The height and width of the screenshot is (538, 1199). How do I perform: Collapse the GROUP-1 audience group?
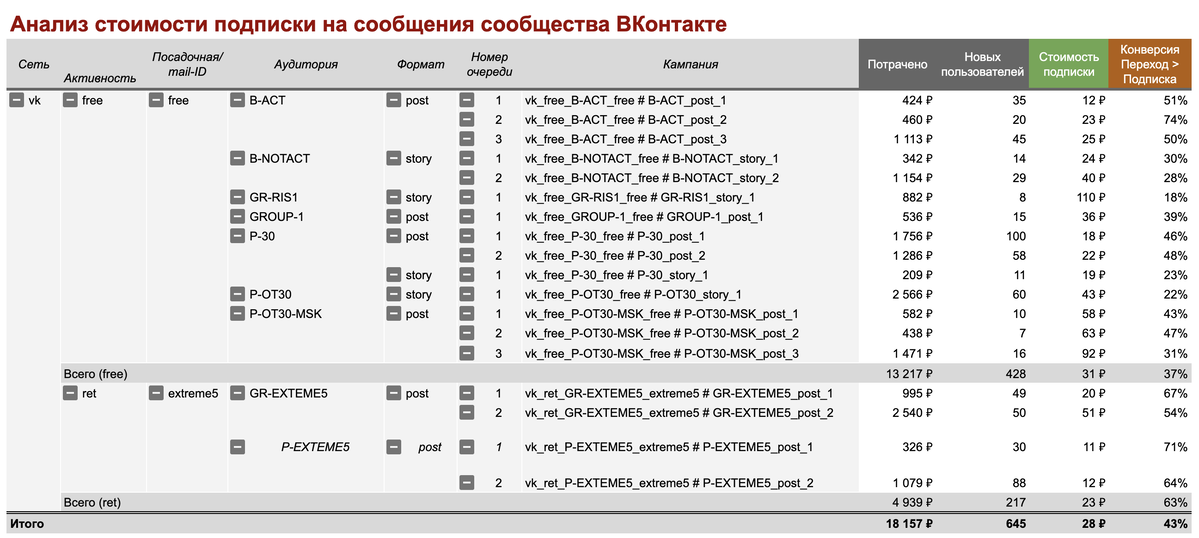[x=237, y=216]
